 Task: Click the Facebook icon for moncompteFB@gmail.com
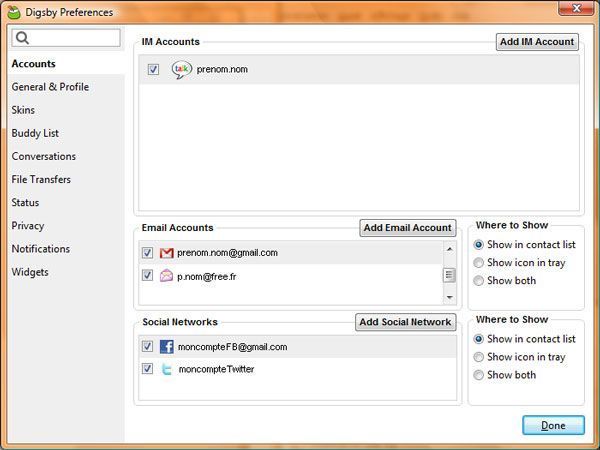(166, 347)
